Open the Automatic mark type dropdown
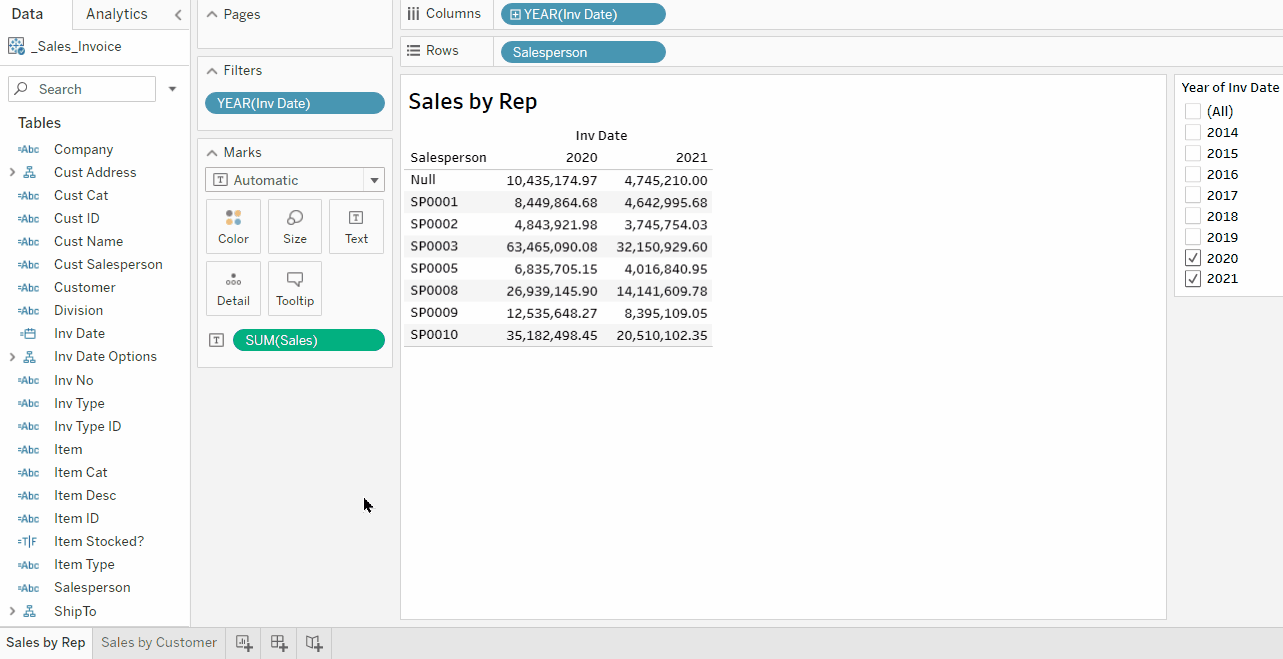 (x=295, y=180)
